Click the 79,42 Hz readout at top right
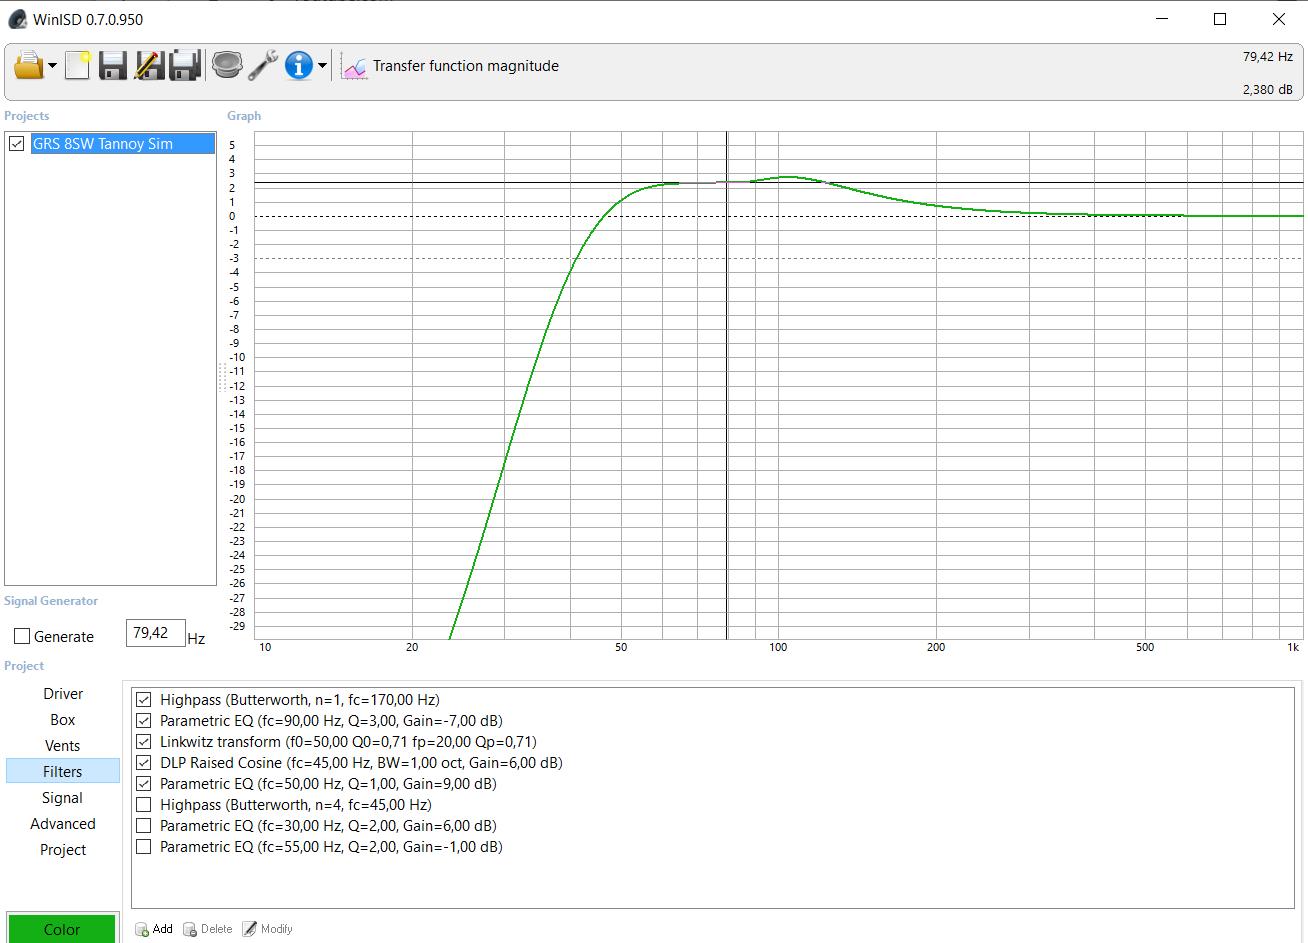Image resolution: width=1308 pixels, height=943 pixels. point(1267,57)
